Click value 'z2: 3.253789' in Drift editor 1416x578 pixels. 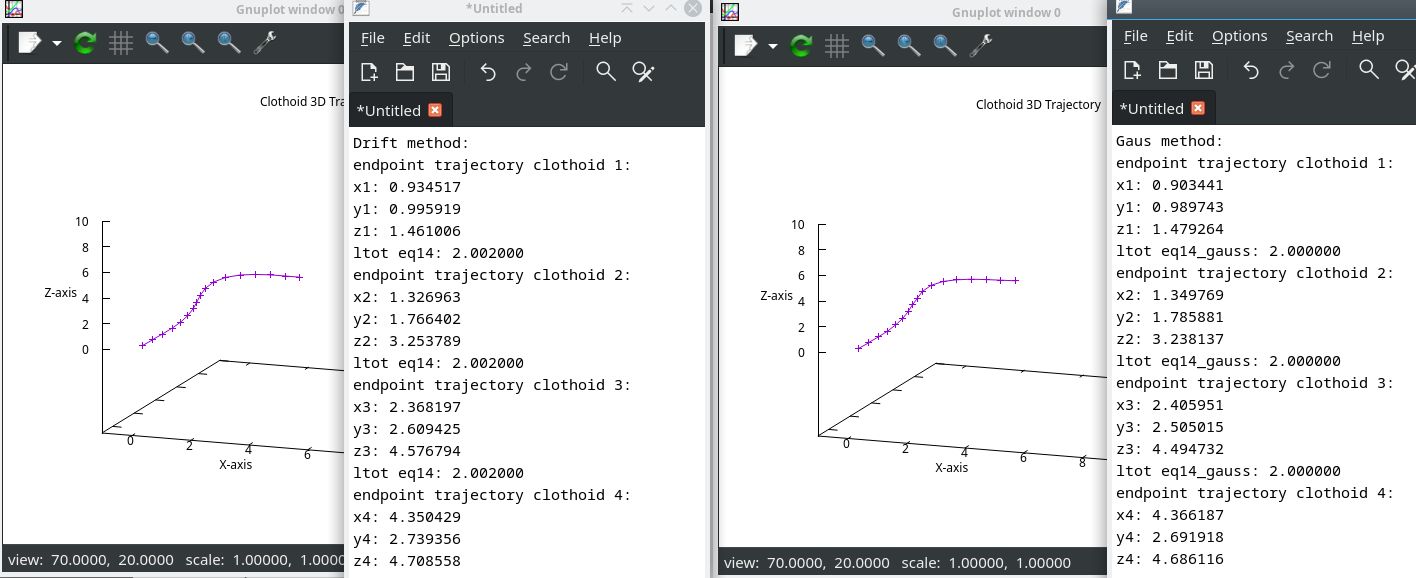pyautogui.click(x=407, y=341)
